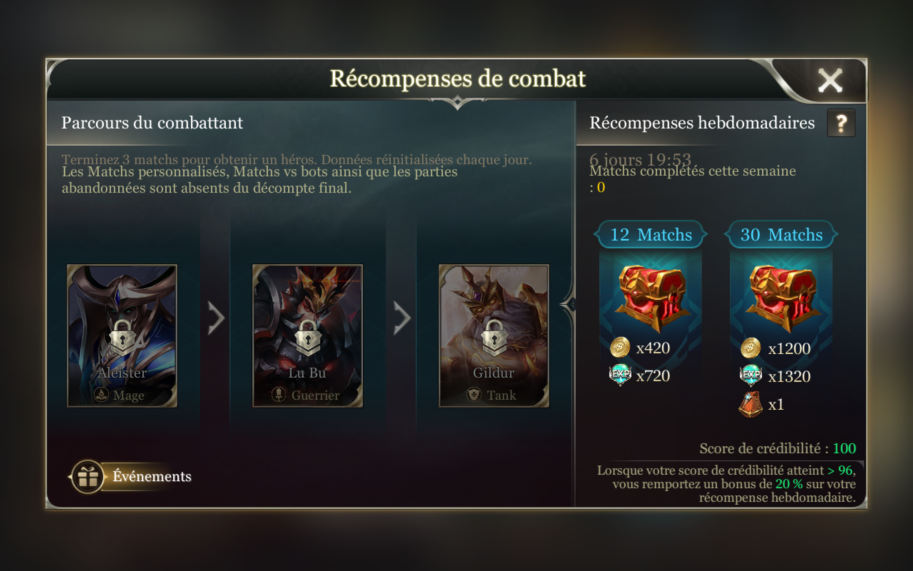The image size is (913, 571).
Task: Click the arrow between Lu Bu and Gildur
Action: pos(402,318)
